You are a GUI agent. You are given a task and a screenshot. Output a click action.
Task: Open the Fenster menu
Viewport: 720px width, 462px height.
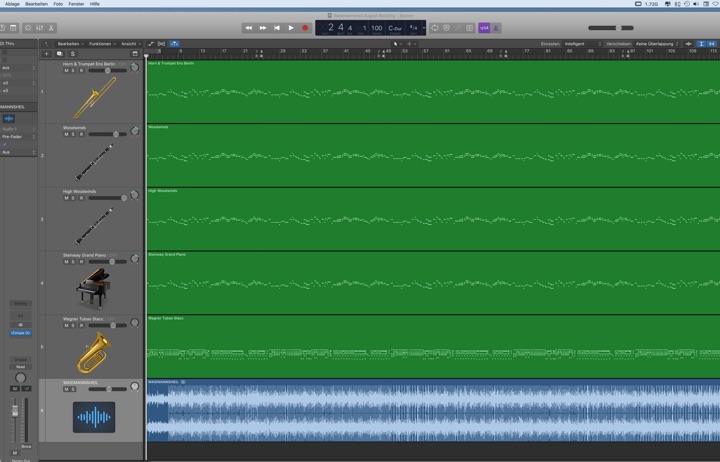[76, 4]
